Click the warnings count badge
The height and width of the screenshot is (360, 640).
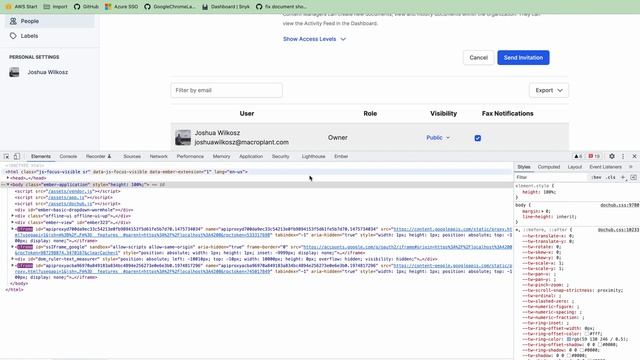(x=578, y=156)
